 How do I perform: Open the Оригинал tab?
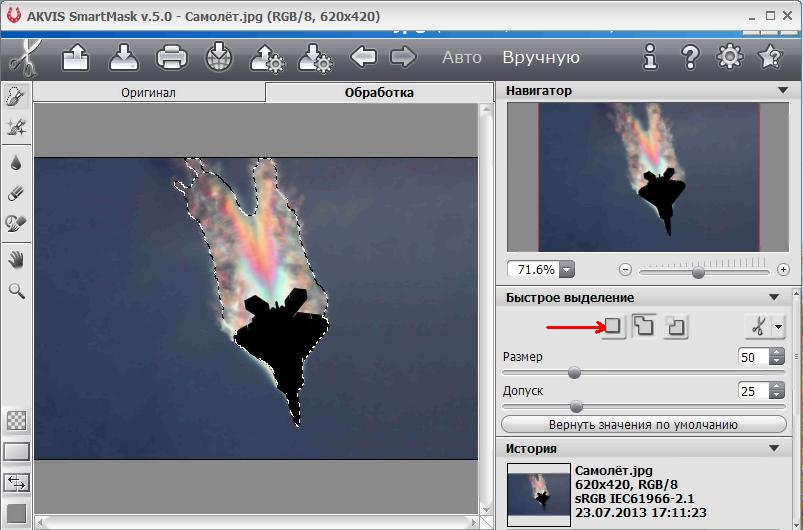[x=149, y=93]
